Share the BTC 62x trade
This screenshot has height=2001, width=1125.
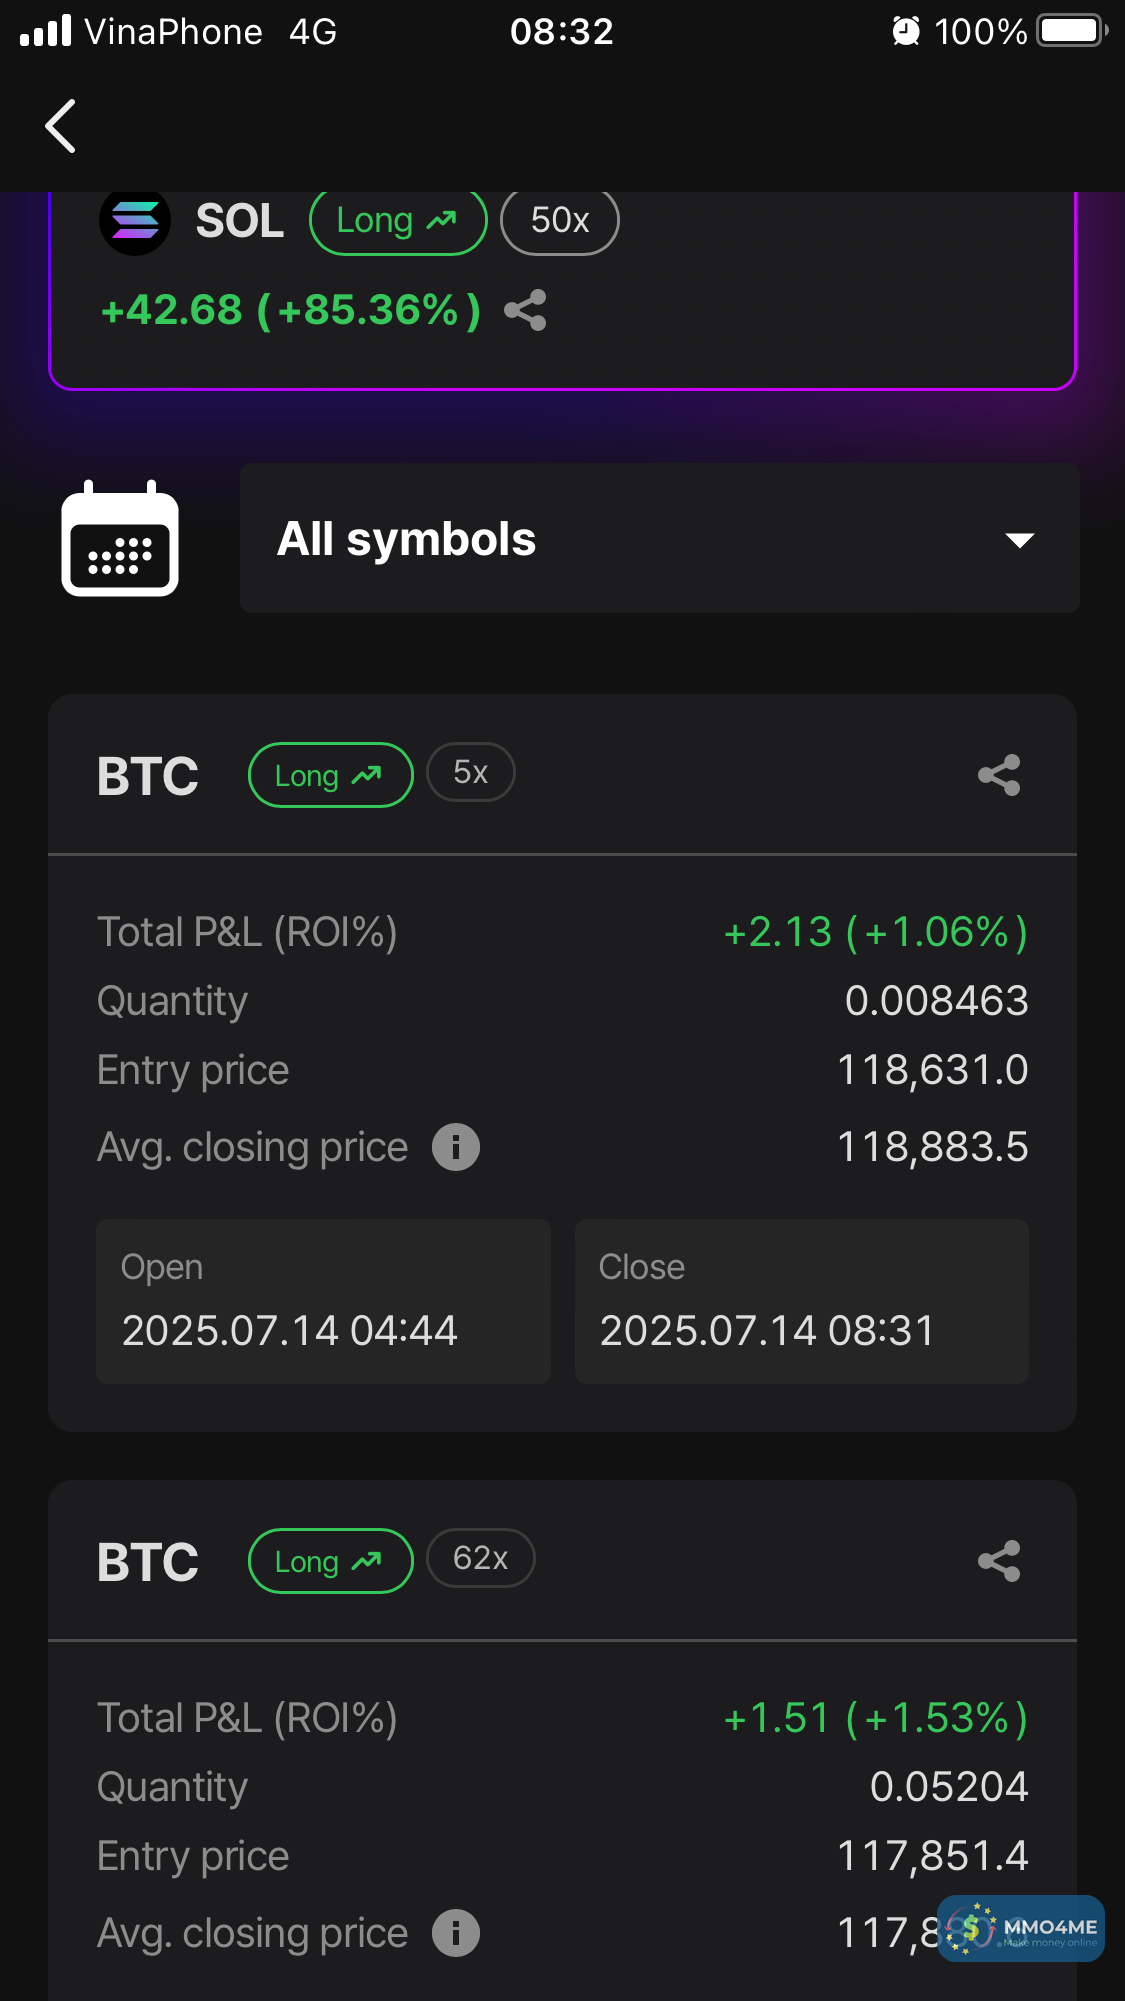(x=999, y=1561)
